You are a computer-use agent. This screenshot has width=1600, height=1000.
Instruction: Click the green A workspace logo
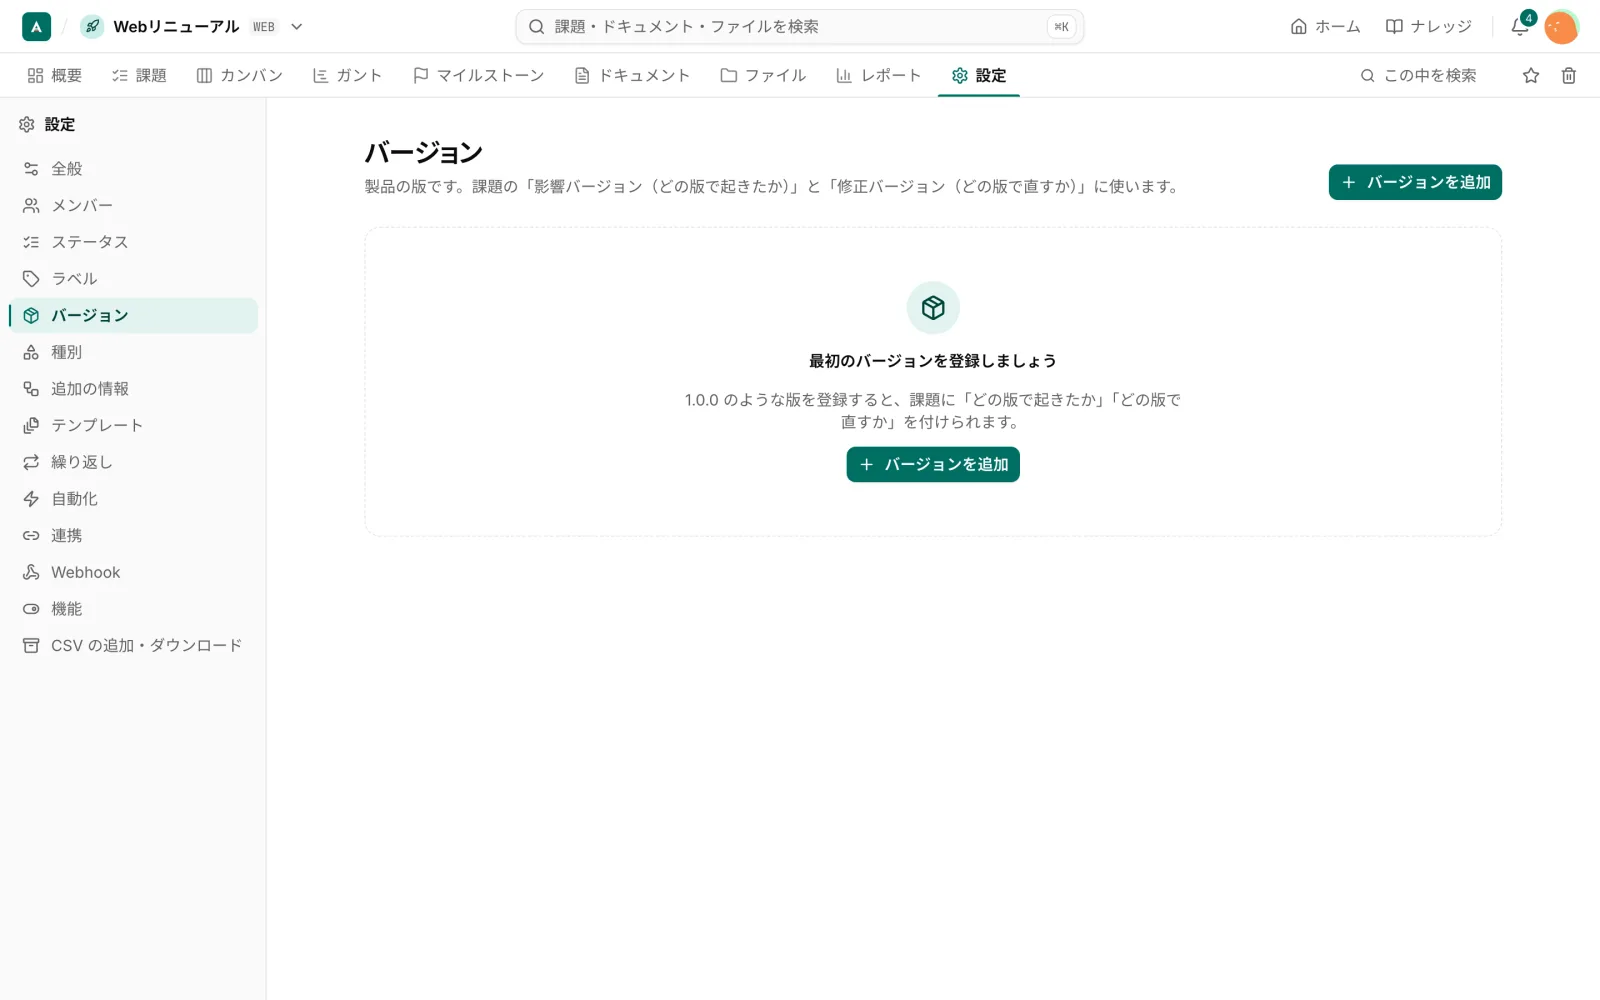coord(36,27)
